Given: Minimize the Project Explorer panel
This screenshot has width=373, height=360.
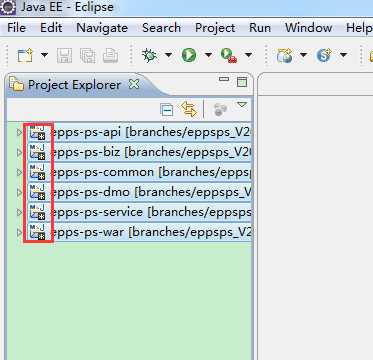Looking at the screenshot, I should coord(224,79).
